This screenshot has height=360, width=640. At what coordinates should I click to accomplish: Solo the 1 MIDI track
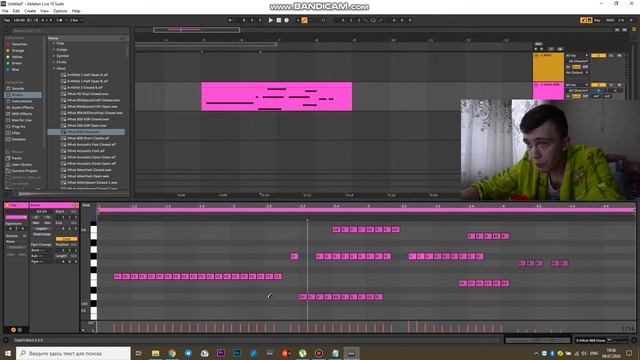point(611,56)
